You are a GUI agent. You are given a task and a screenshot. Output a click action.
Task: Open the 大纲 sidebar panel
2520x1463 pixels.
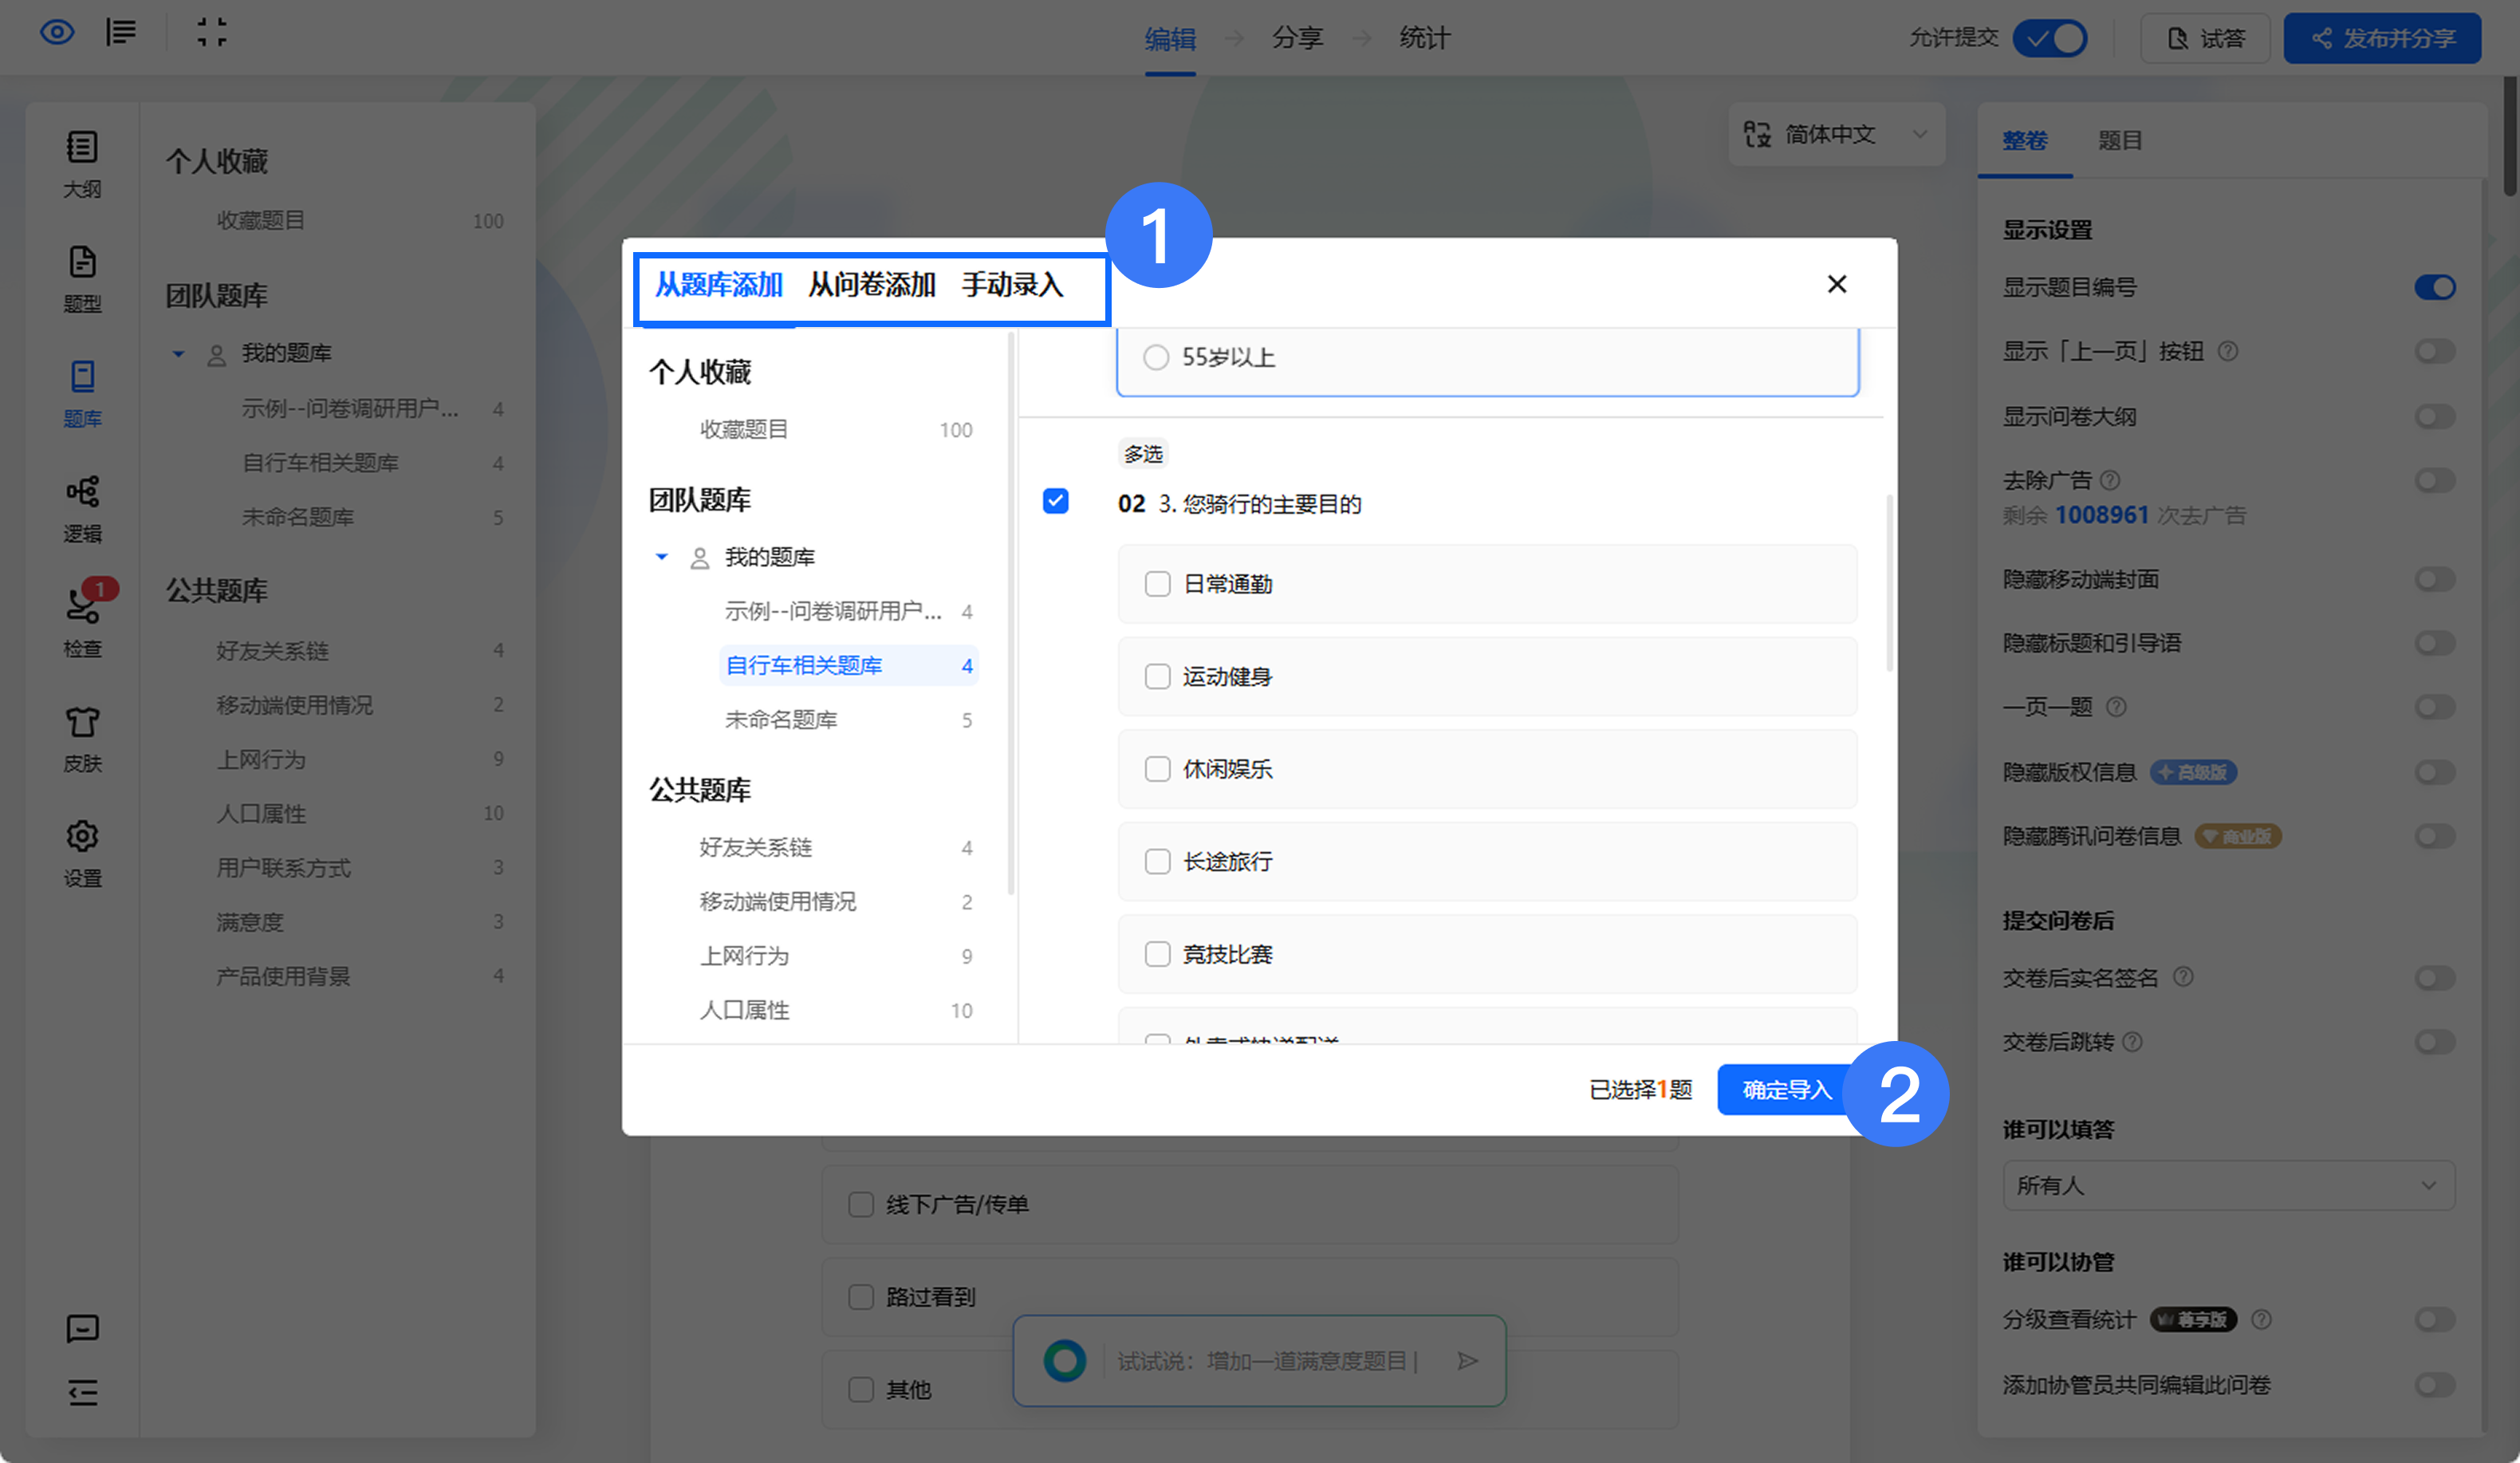pyautogui.click(x=82, y=165)
